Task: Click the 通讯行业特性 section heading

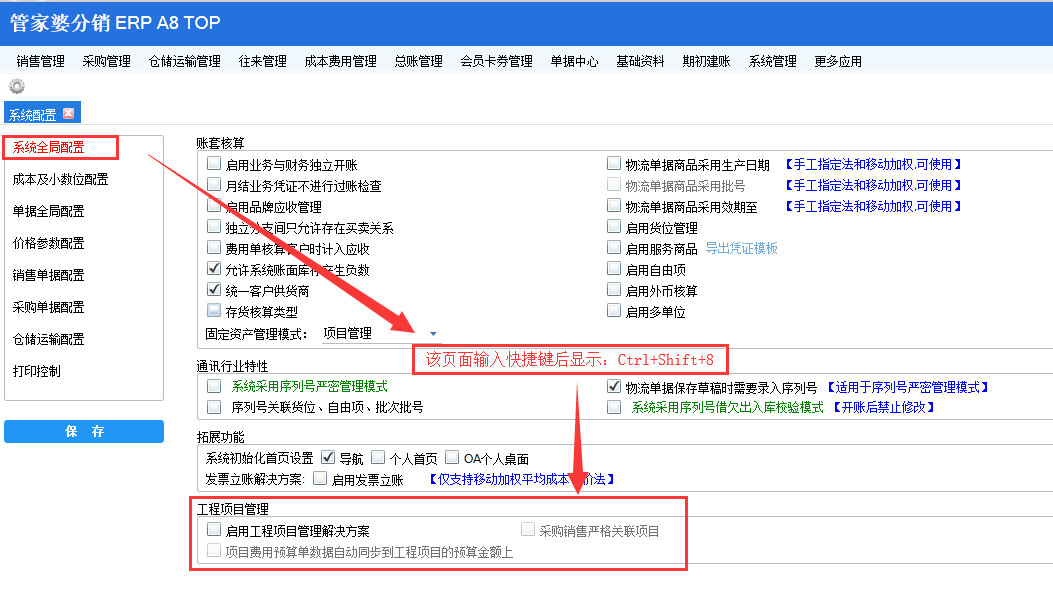Action: pos(232,366)
